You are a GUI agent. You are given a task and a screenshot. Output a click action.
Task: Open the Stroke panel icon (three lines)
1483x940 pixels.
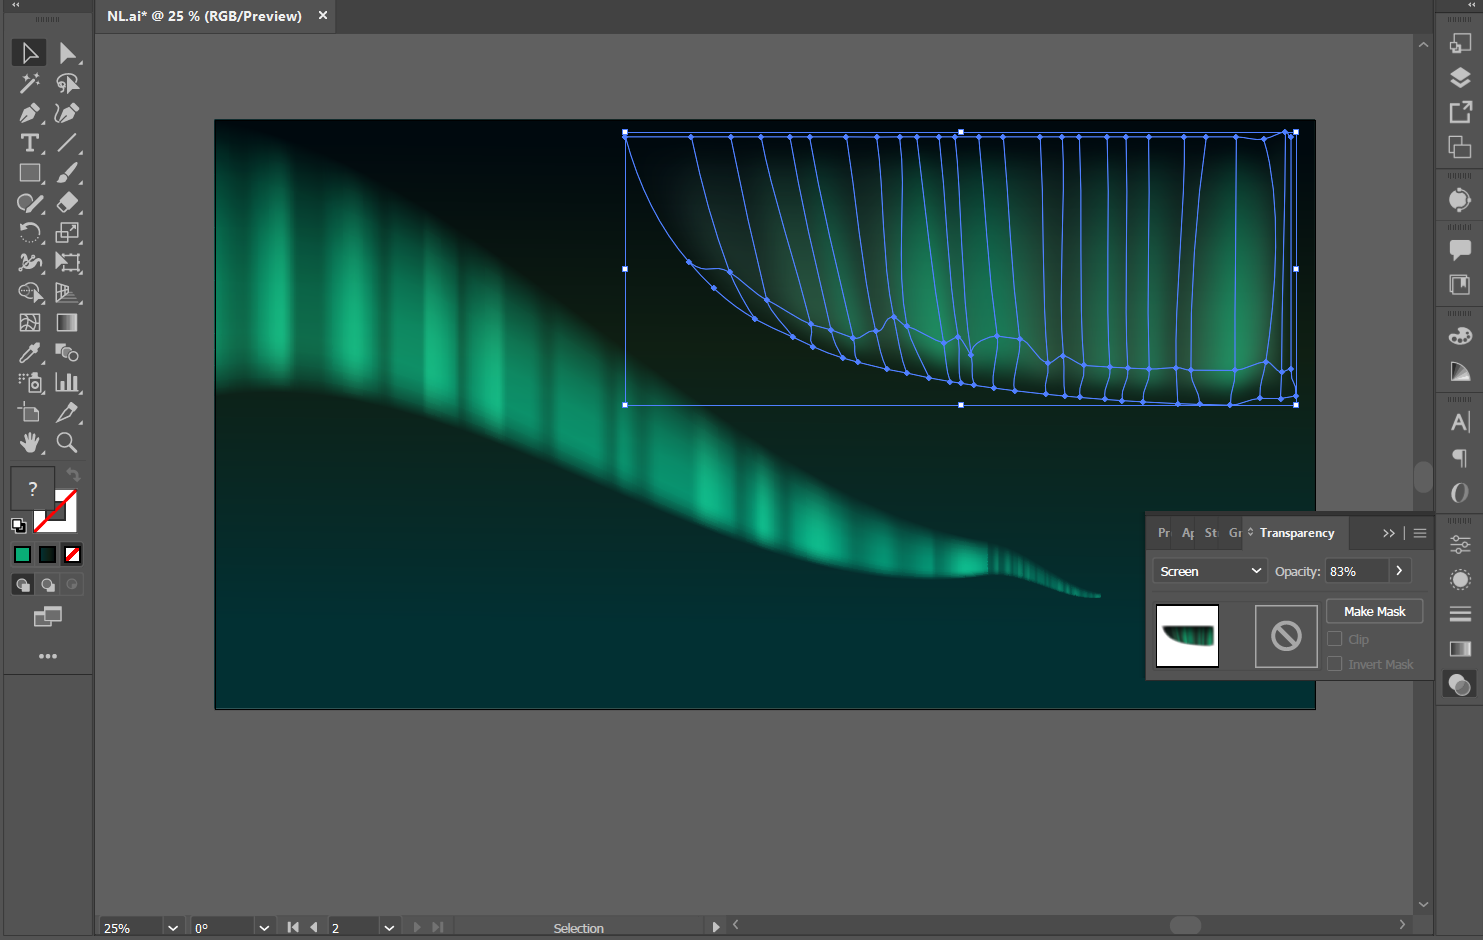tap(1460, 614)
